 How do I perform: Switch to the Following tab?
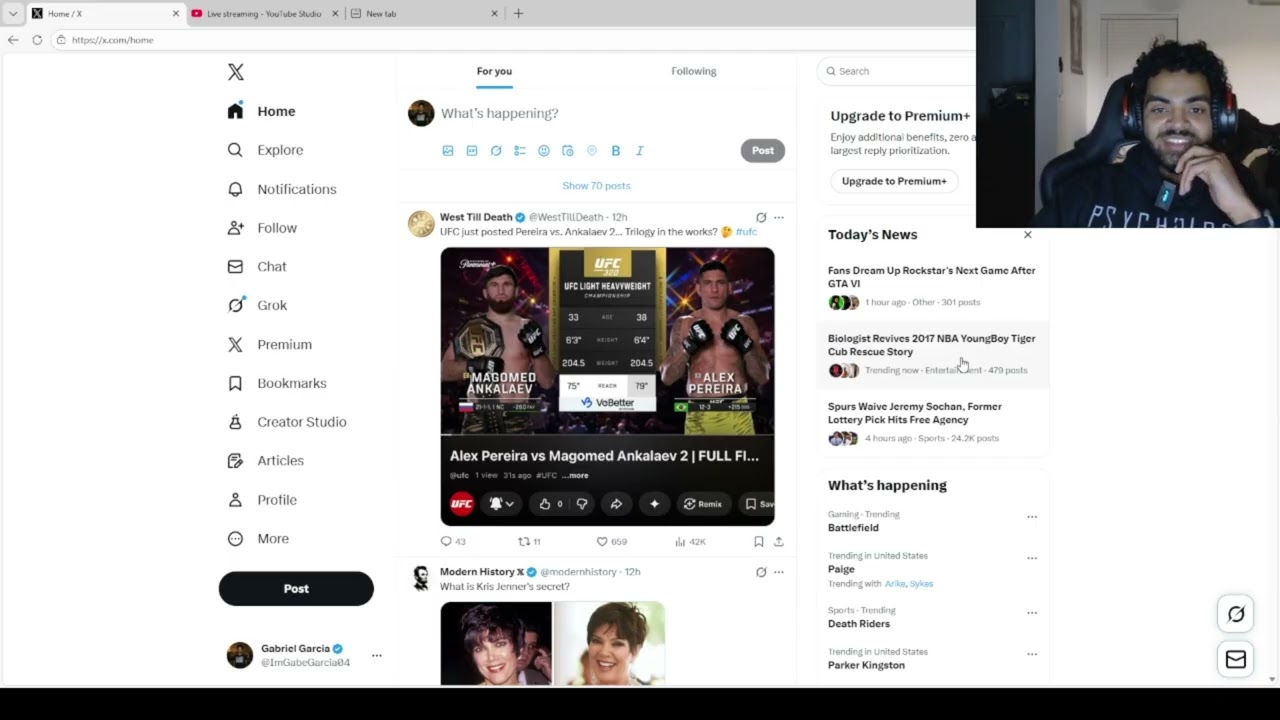coord(694,71)
